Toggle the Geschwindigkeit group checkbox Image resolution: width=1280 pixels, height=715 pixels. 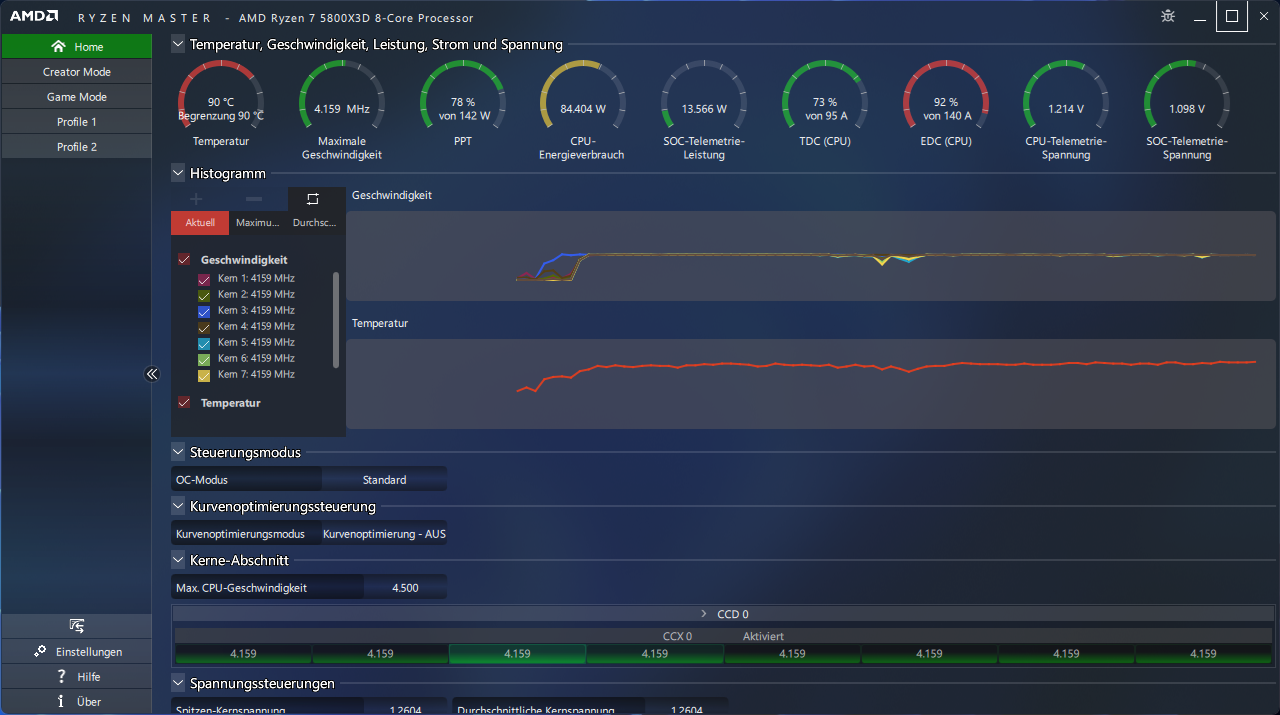184,259
